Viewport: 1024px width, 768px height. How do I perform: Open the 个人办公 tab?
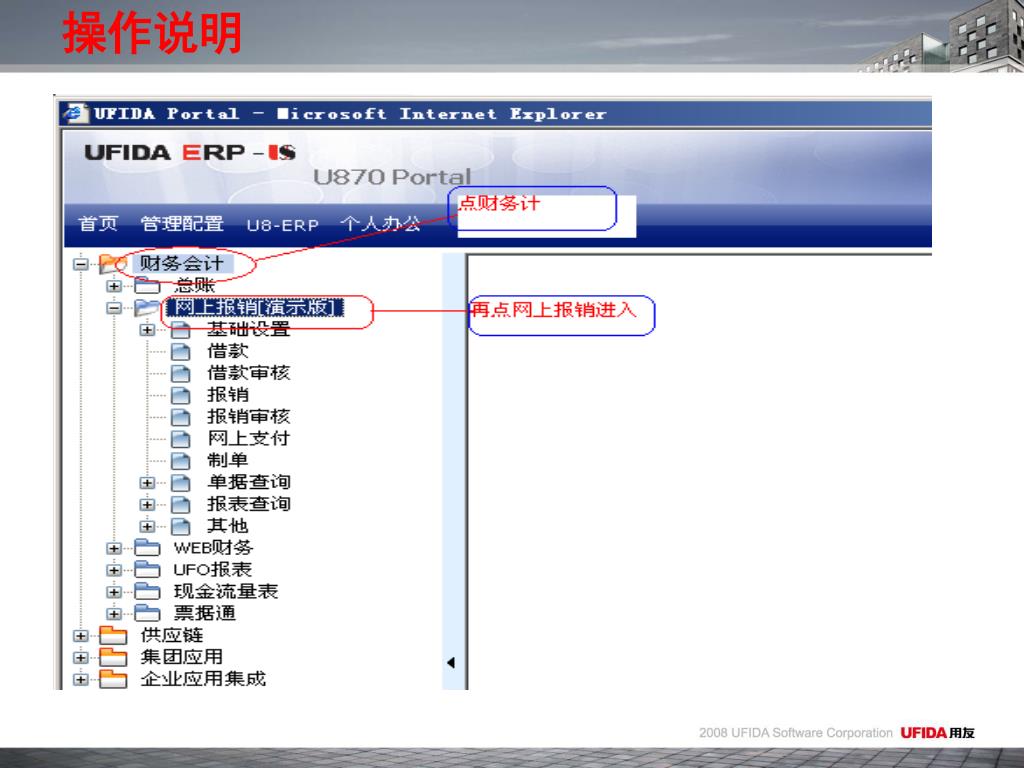point(381,223)
